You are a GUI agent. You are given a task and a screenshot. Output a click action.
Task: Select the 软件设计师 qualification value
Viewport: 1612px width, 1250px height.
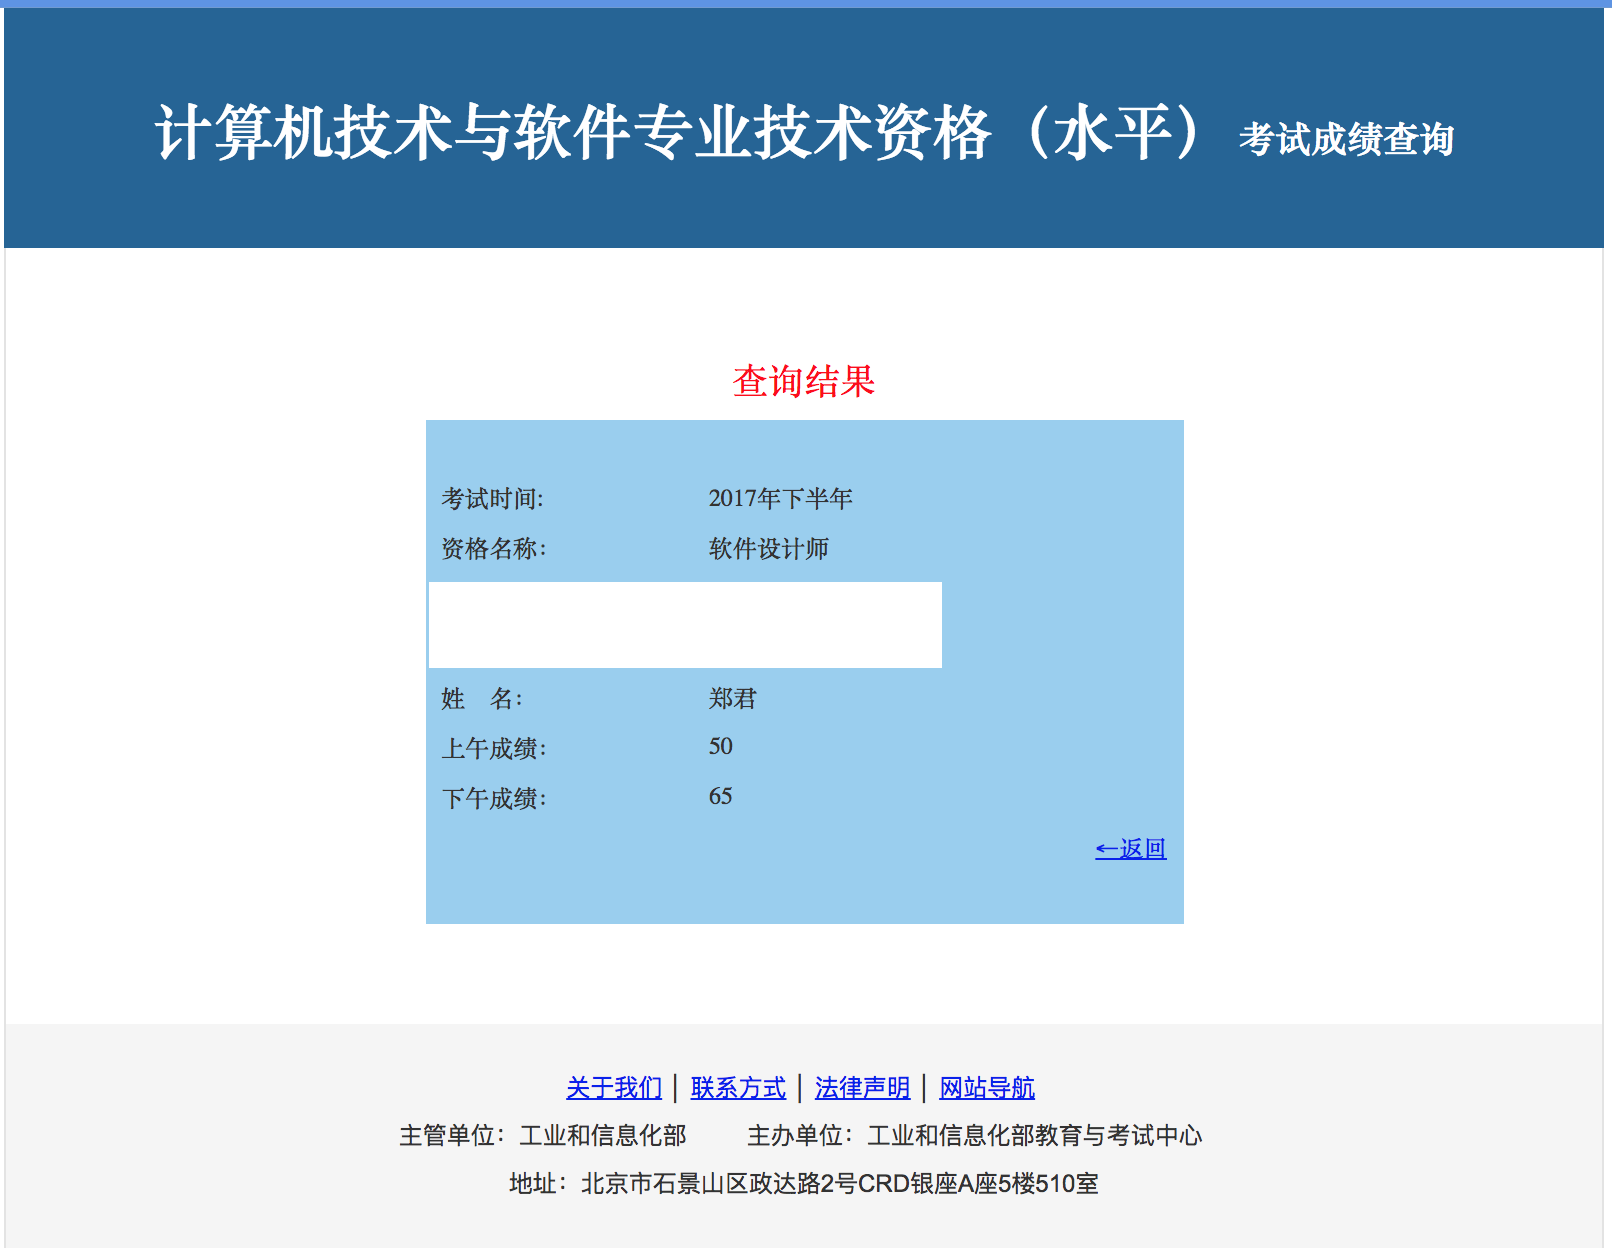click(x=768, y=549)
